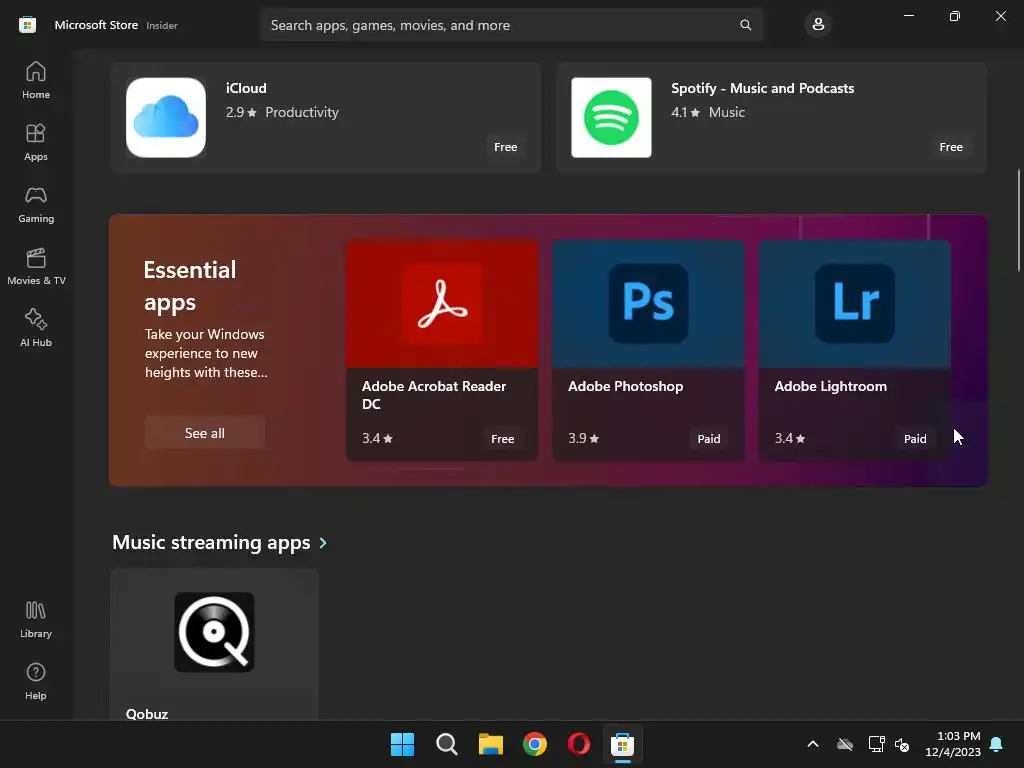Click the Free button for iCloud

tap(505, 147)
